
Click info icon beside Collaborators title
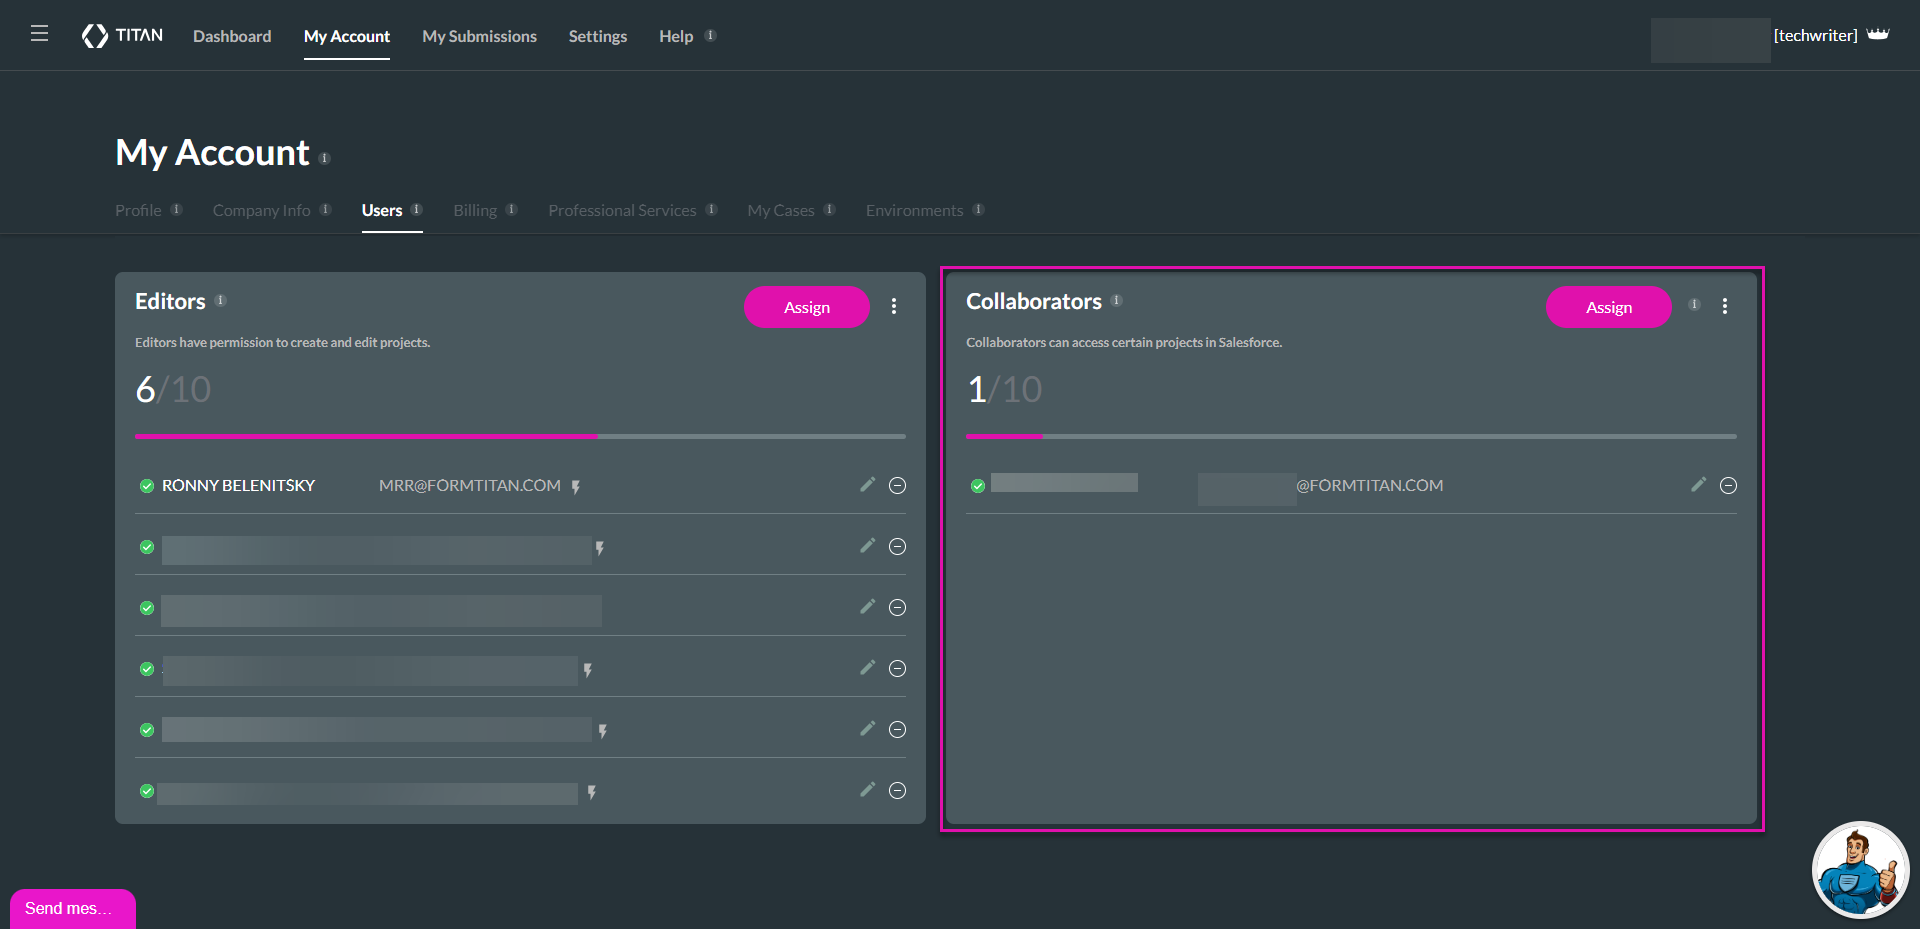click(x=1116, y=300)
